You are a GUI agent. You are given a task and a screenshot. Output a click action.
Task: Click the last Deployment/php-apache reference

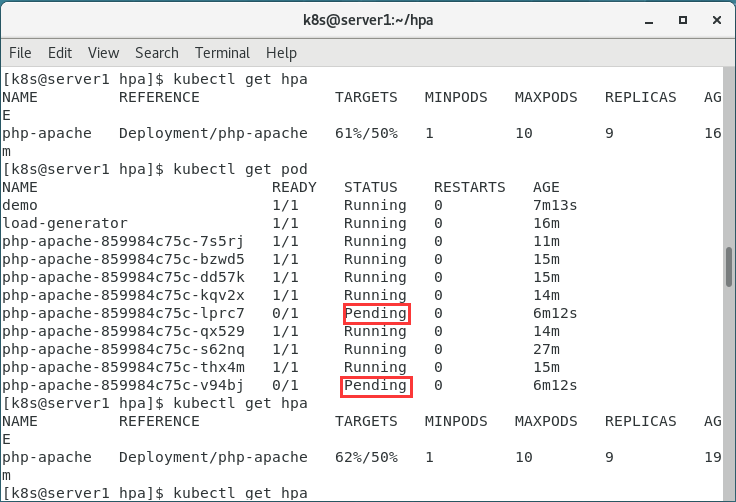pos(213,457)
